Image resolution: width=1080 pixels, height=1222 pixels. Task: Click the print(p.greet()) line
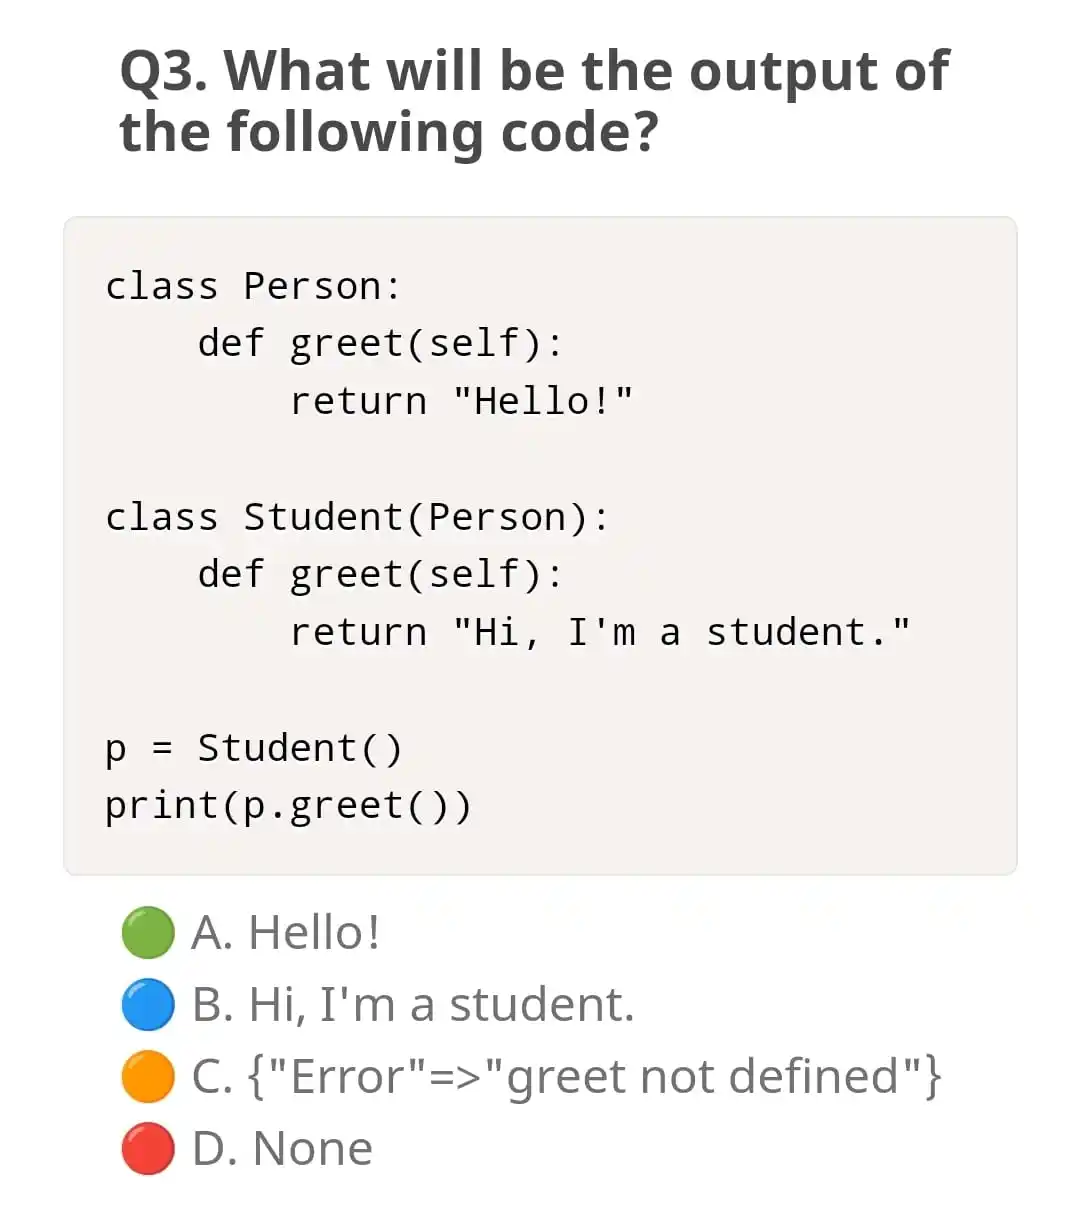(x=288, y=805)
